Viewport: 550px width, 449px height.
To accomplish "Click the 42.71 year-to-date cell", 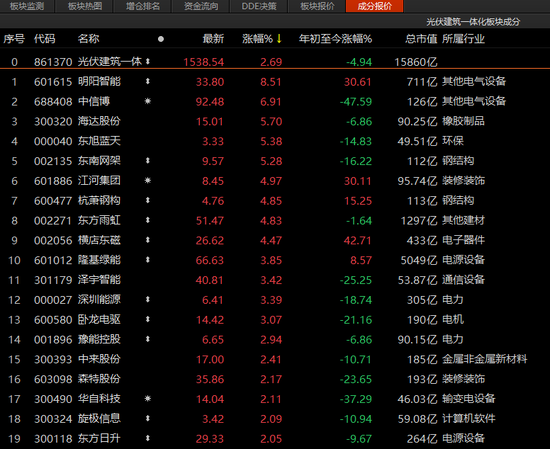I will pos(357,240).
